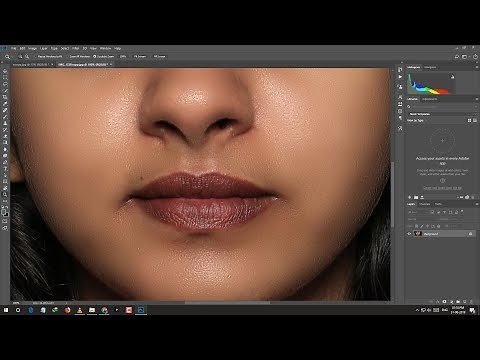Toggle Lock image pixels brush icon
Screen dimensions: 480x360
[422, 226]
